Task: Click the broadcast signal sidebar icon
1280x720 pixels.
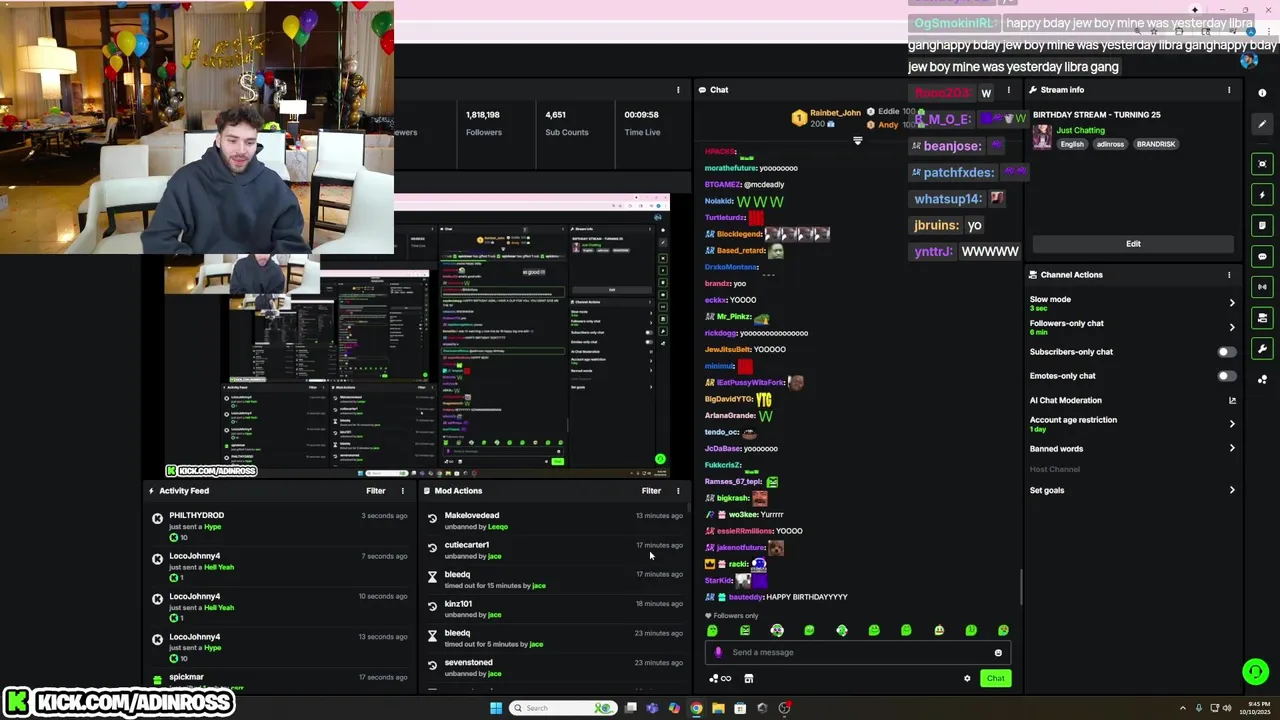Action: click(x=1262, y=287)
